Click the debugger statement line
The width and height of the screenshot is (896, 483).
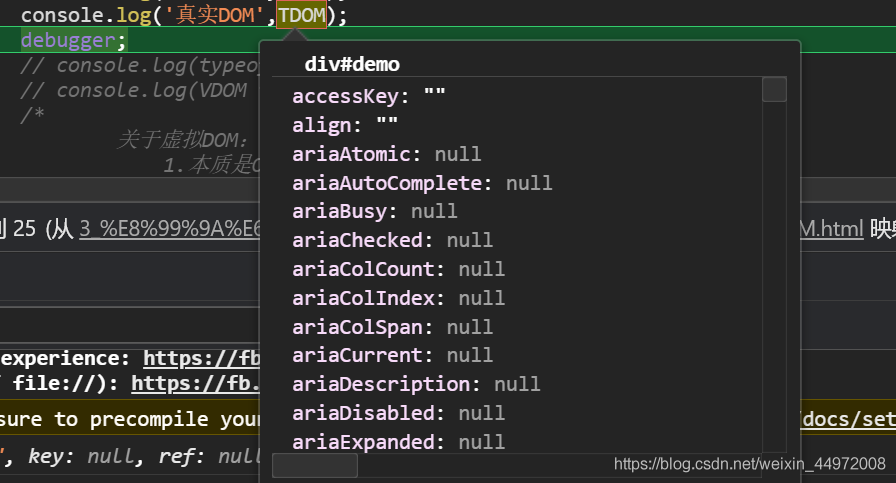pos(73,40)
